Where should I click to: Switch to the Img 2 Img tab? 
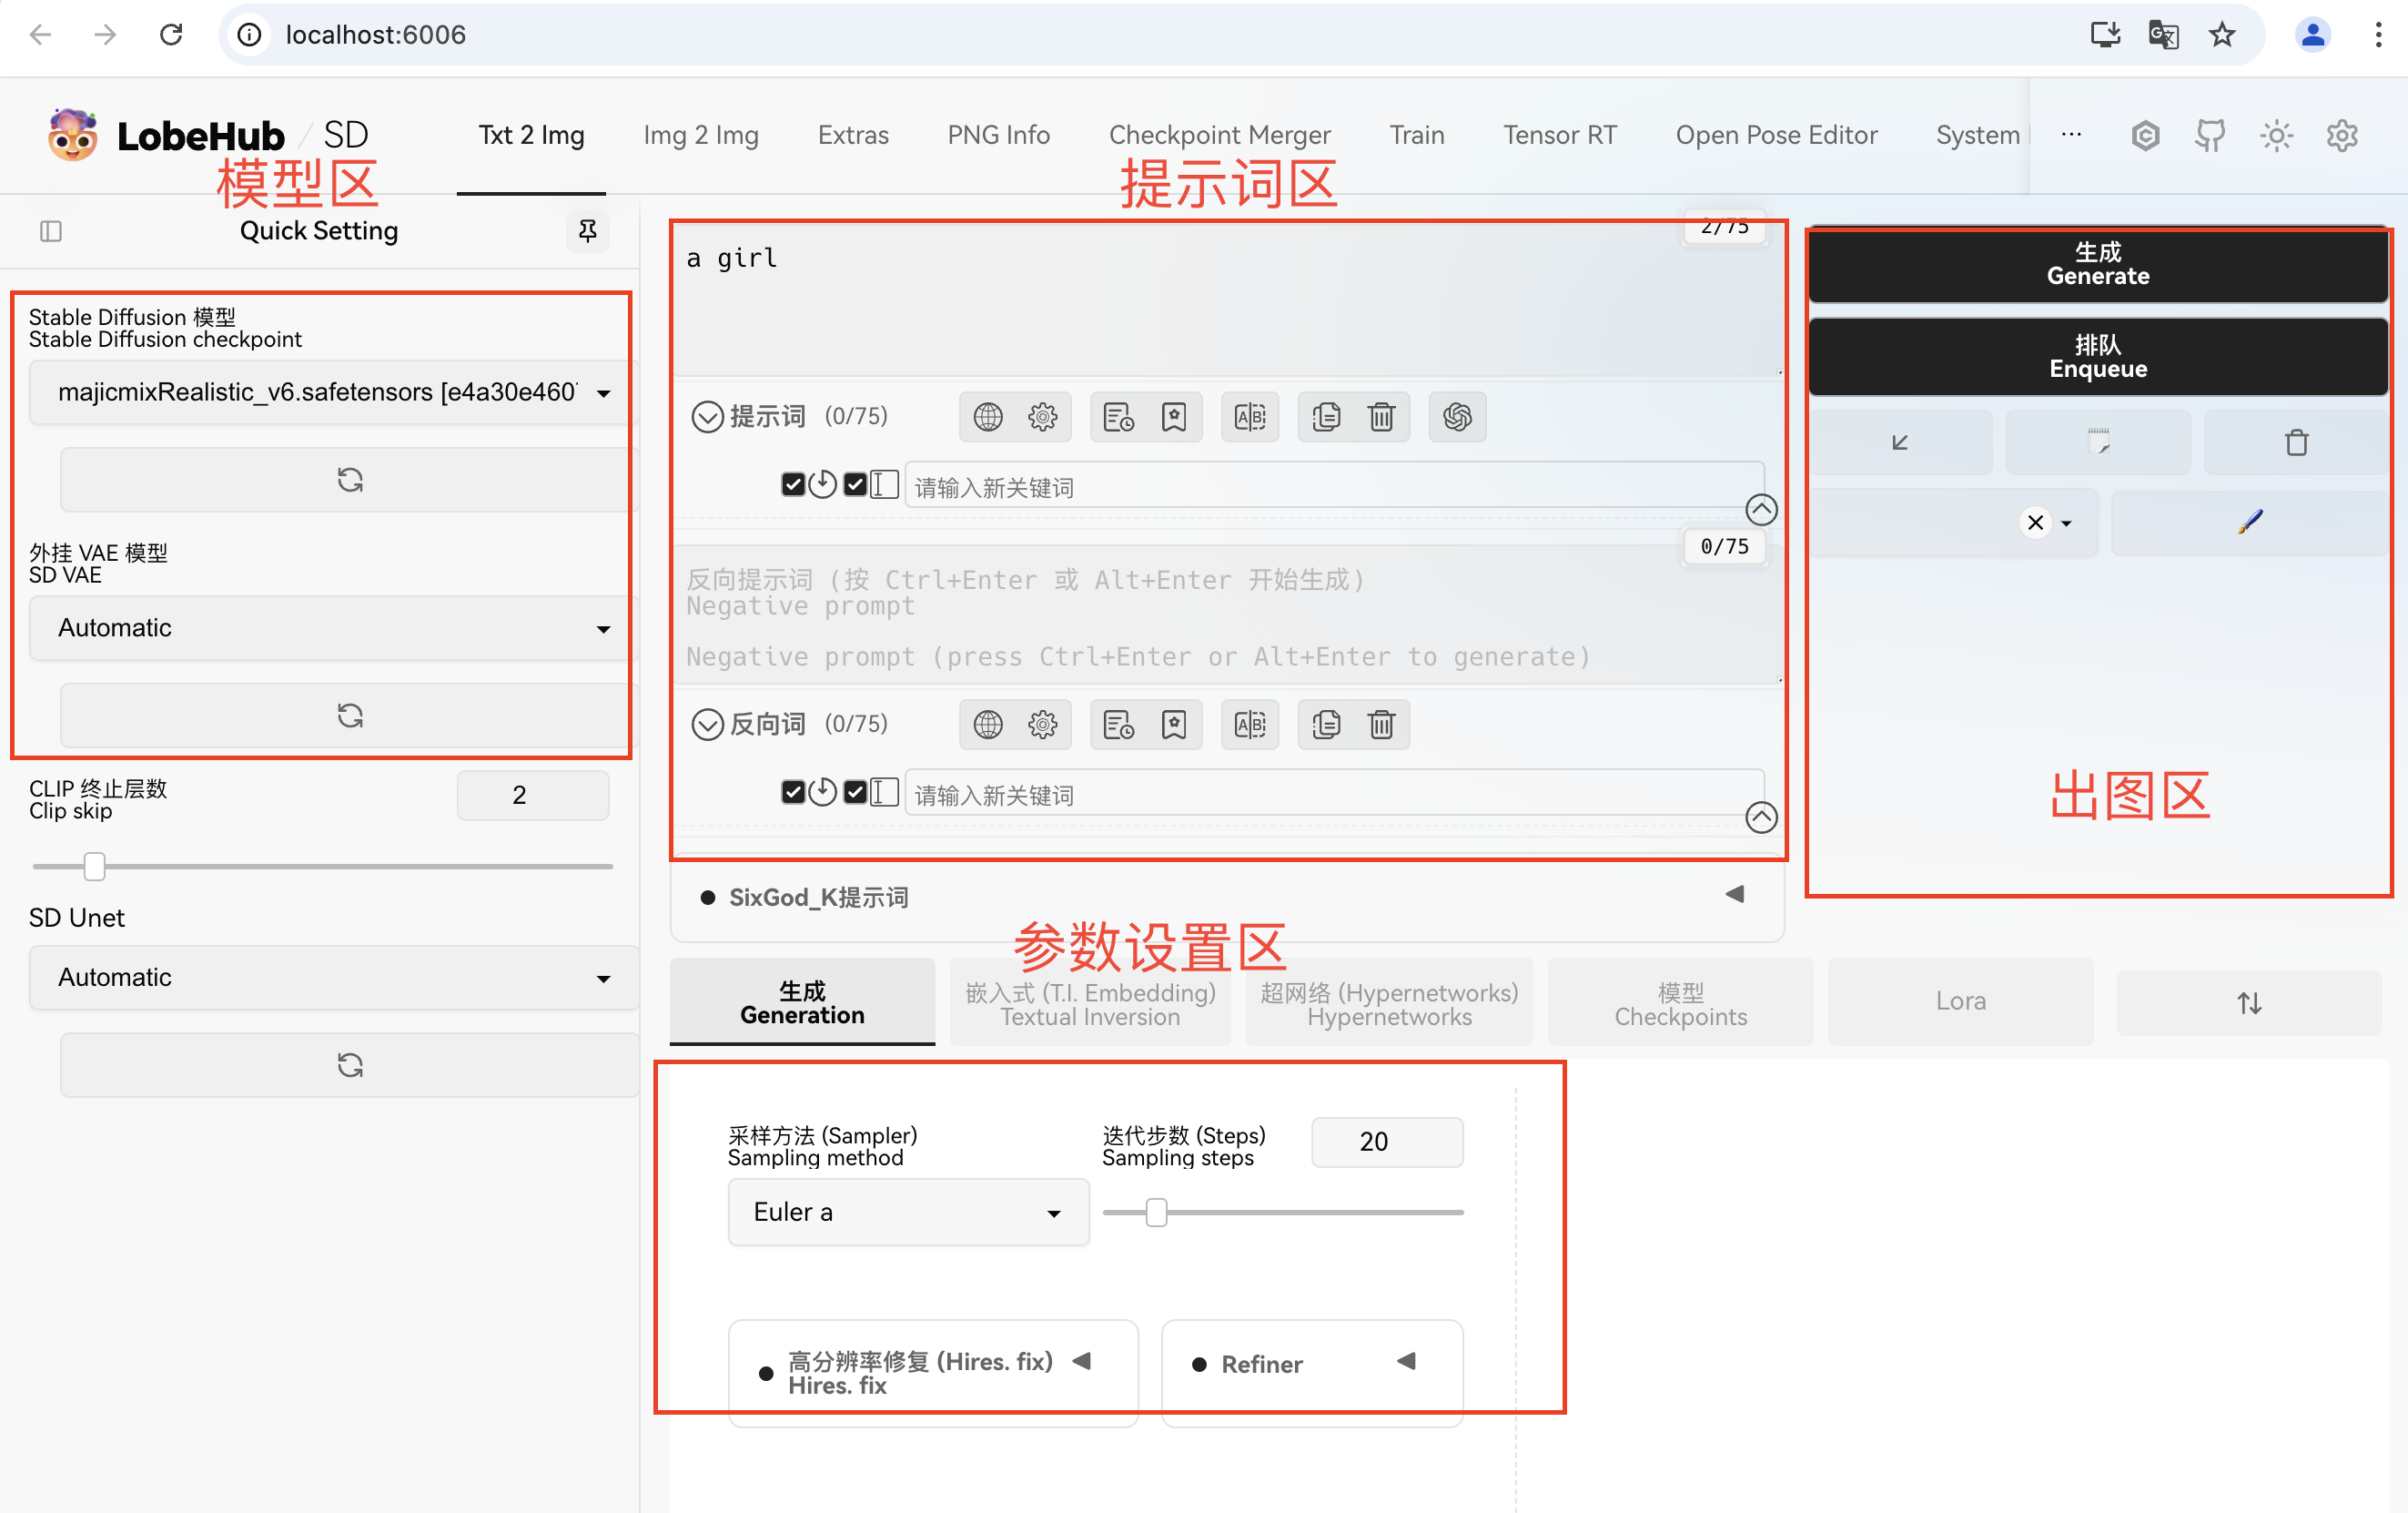700,135
